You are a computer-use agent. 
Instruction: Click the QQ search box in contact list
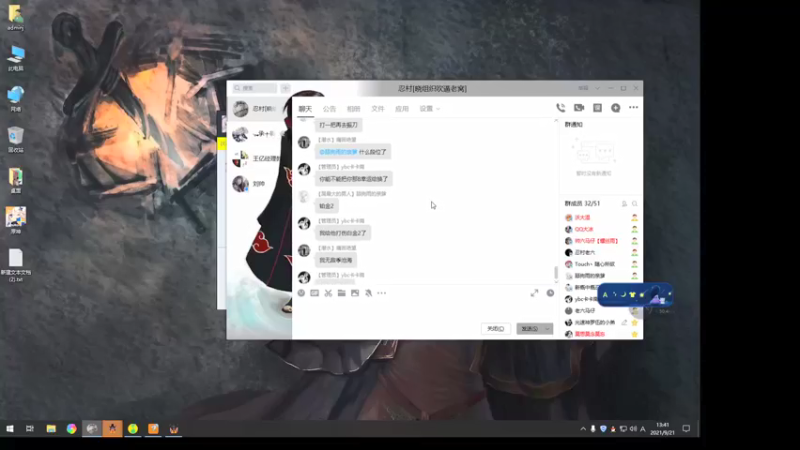point(255,88)
